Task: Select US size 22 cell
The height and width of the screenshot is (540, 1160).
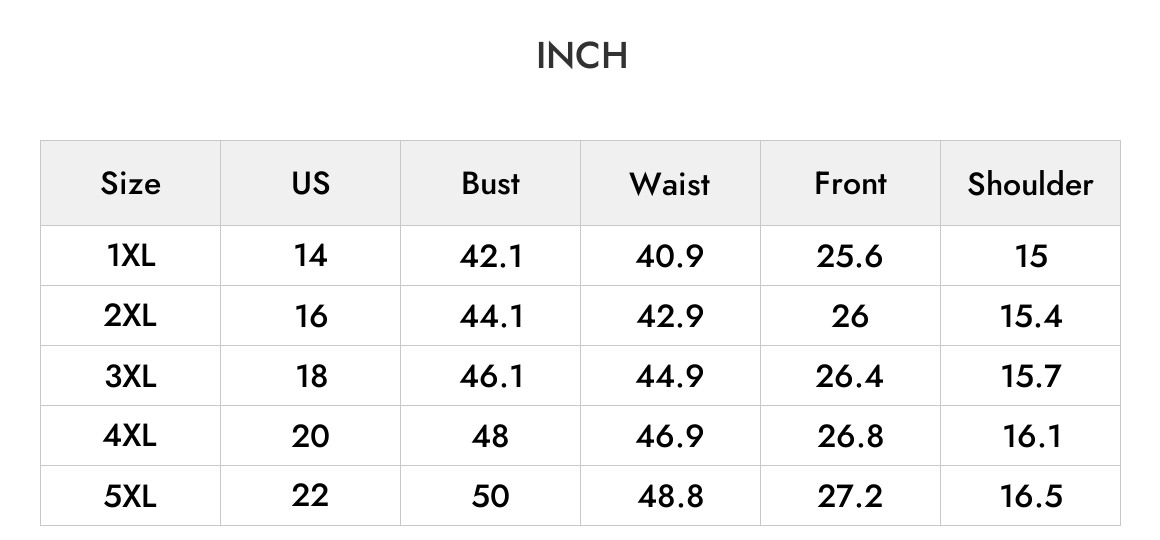Action: (311, 496)
